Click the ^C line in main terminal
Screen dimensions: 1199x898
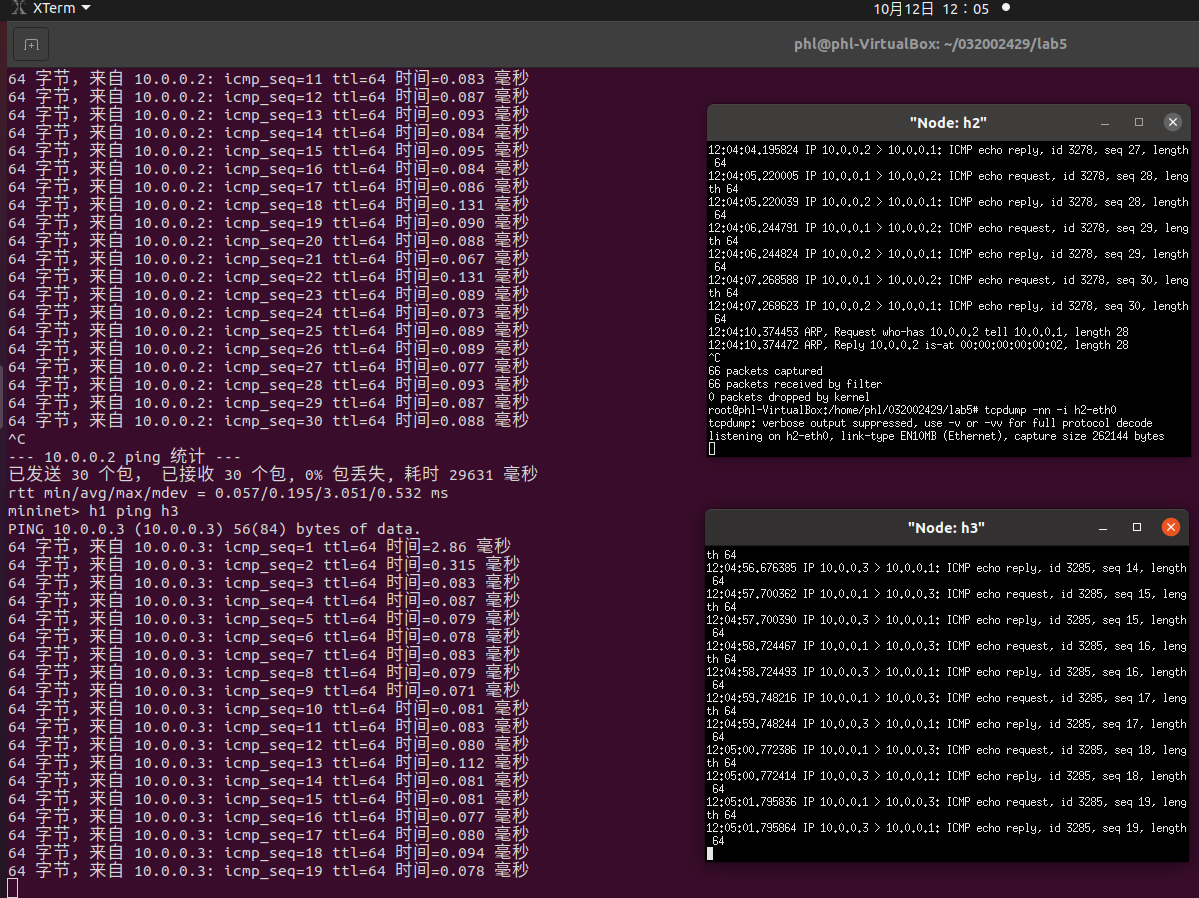pos(17,439)
